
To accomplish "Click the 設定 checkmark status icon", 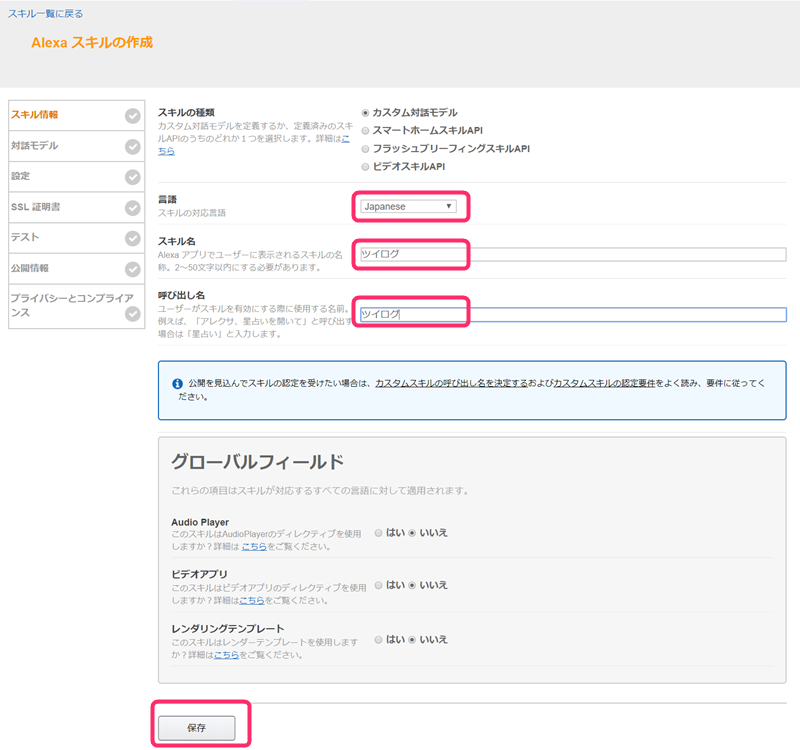I will point(133,177).
